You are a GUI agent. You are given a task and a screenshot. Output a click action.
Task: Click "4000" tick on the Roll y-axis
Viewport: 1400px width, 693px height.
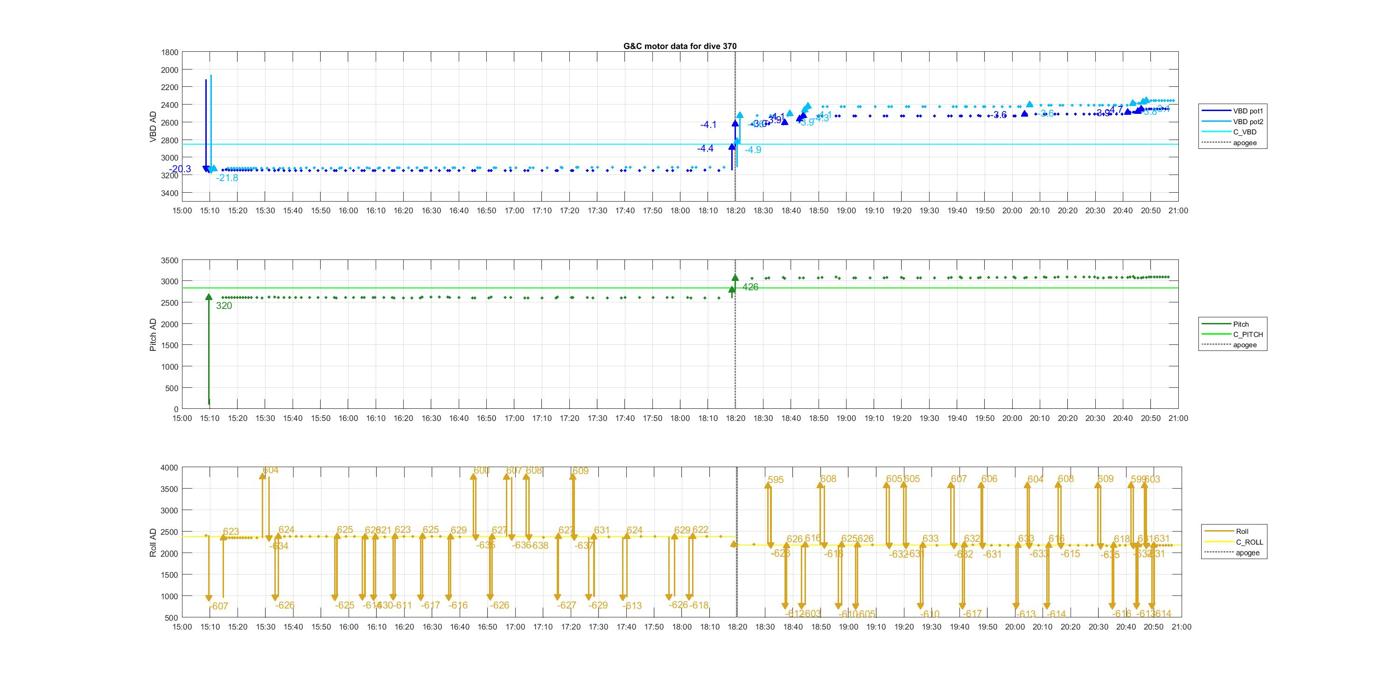pos(170,468)
